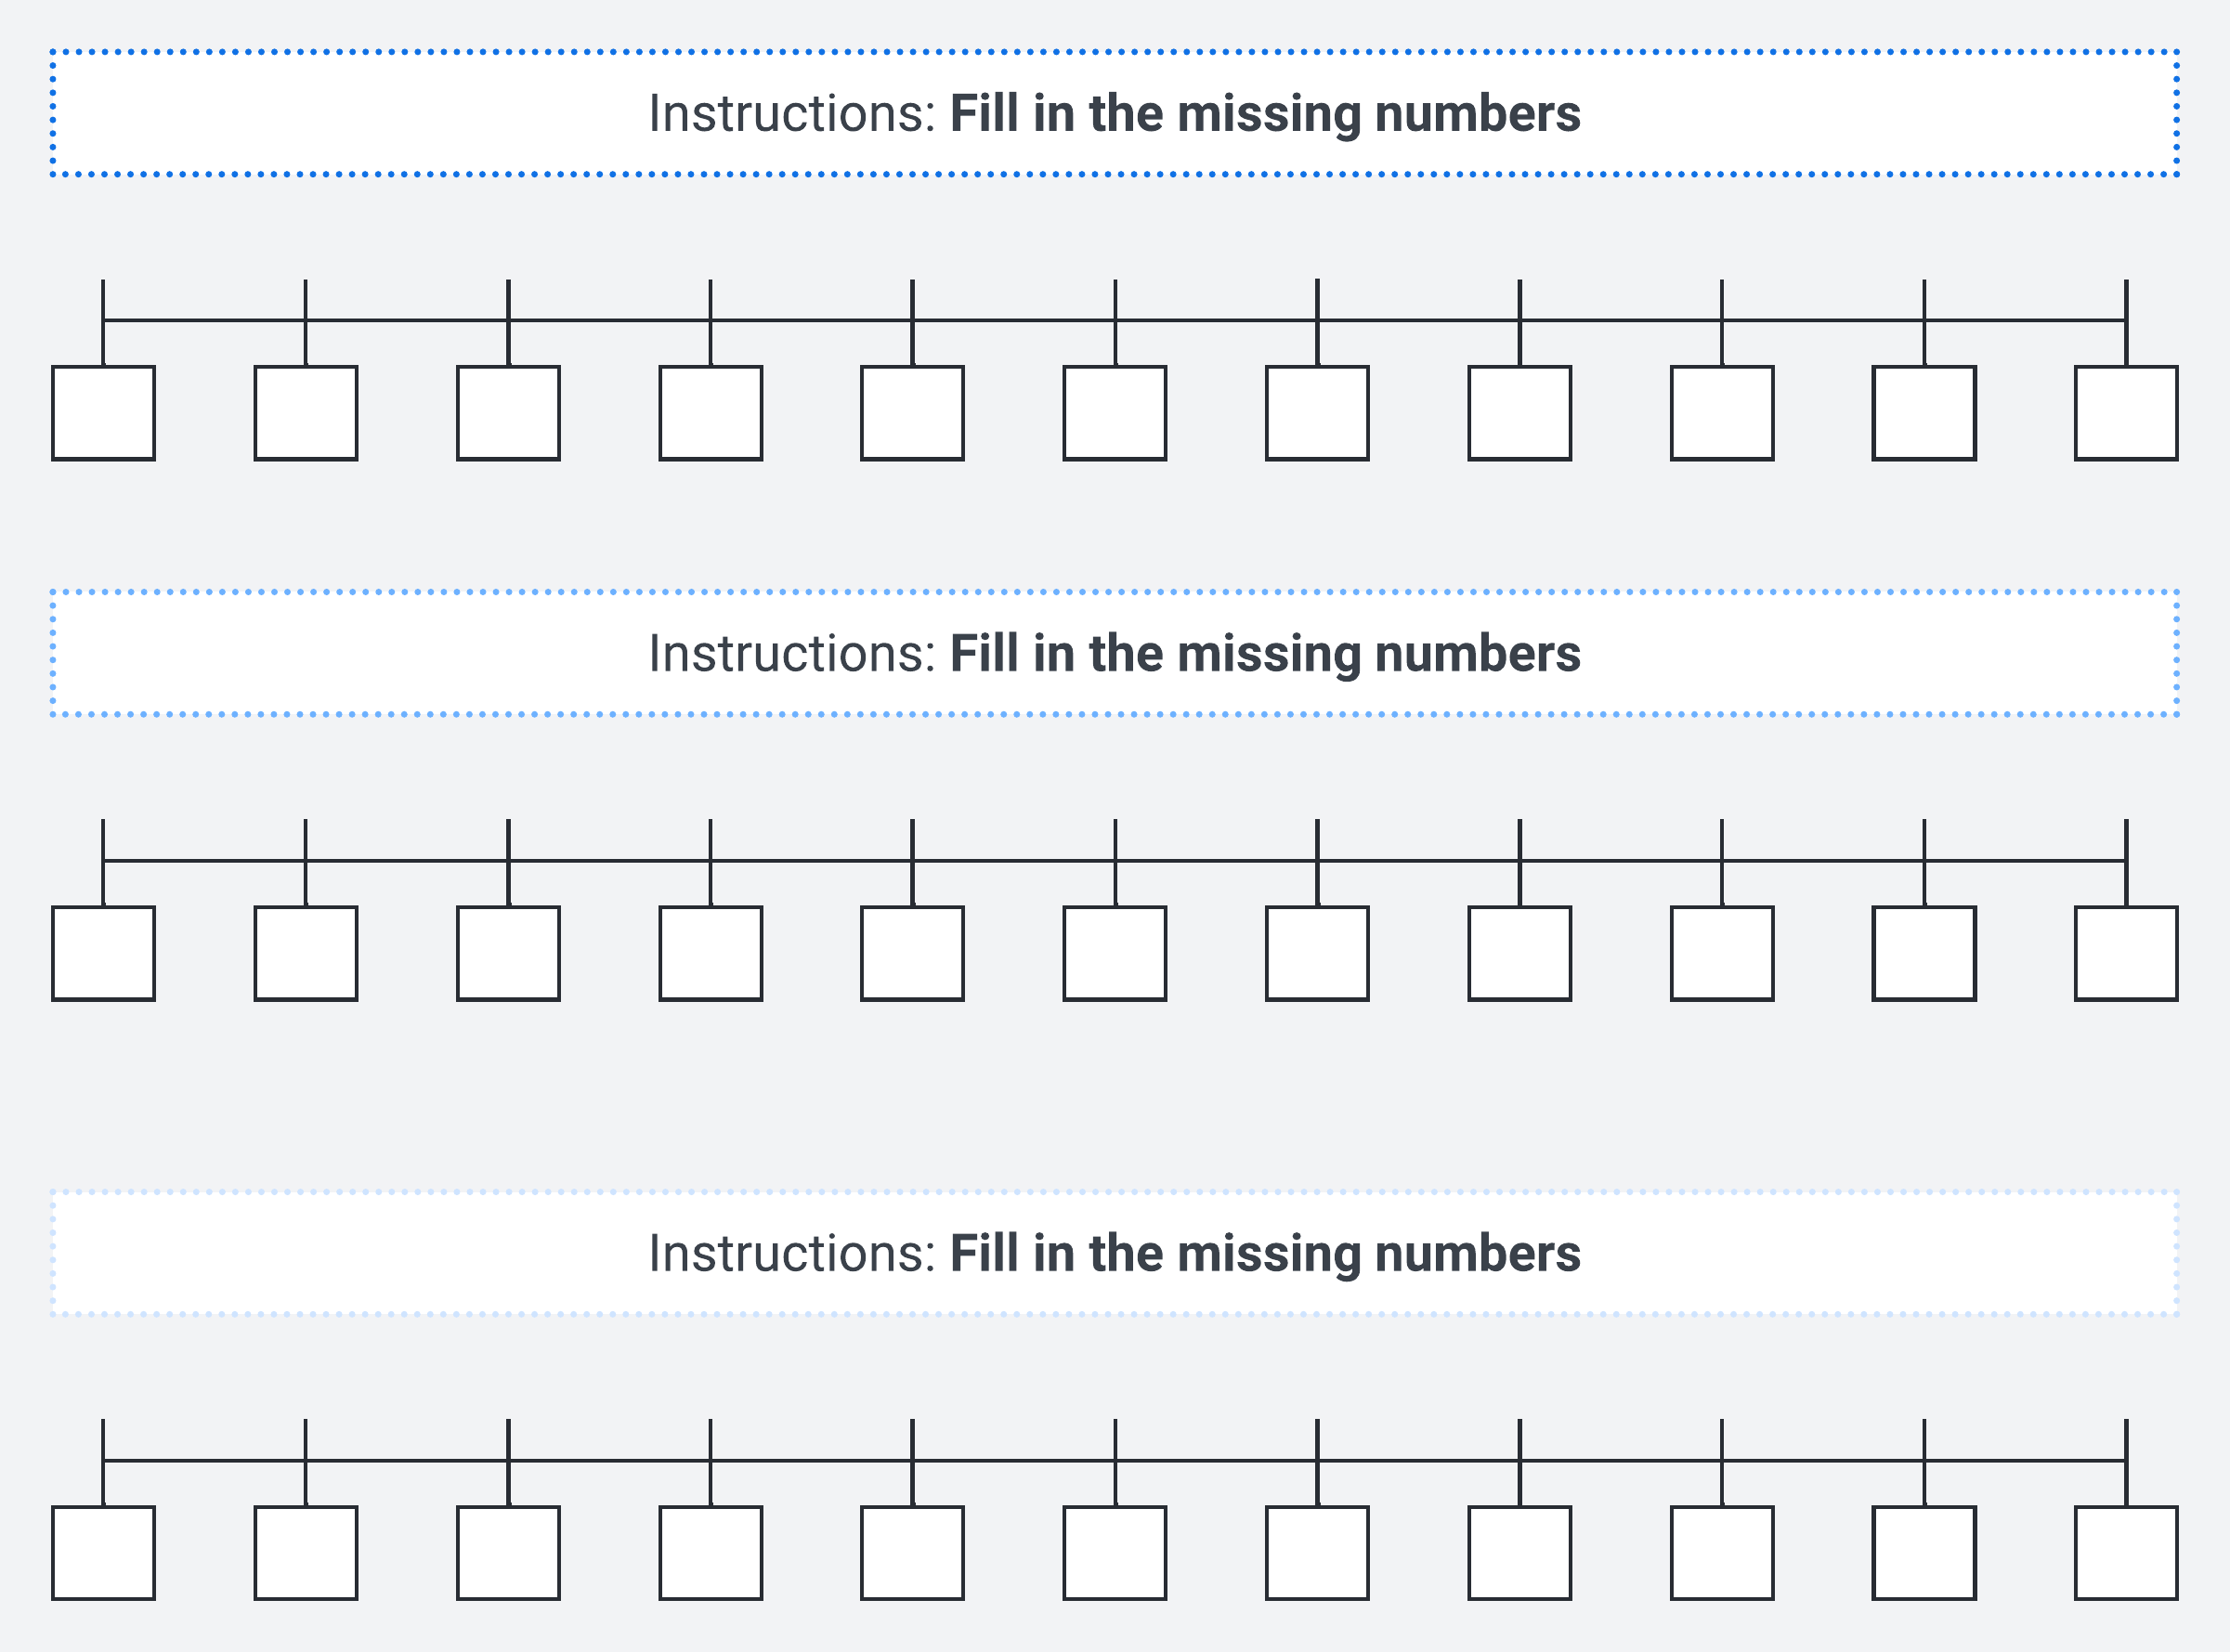Click the first box on the bottom number line
Image resolution: width=2230 pixels, height=1652 pixels.
[103, 1553]
